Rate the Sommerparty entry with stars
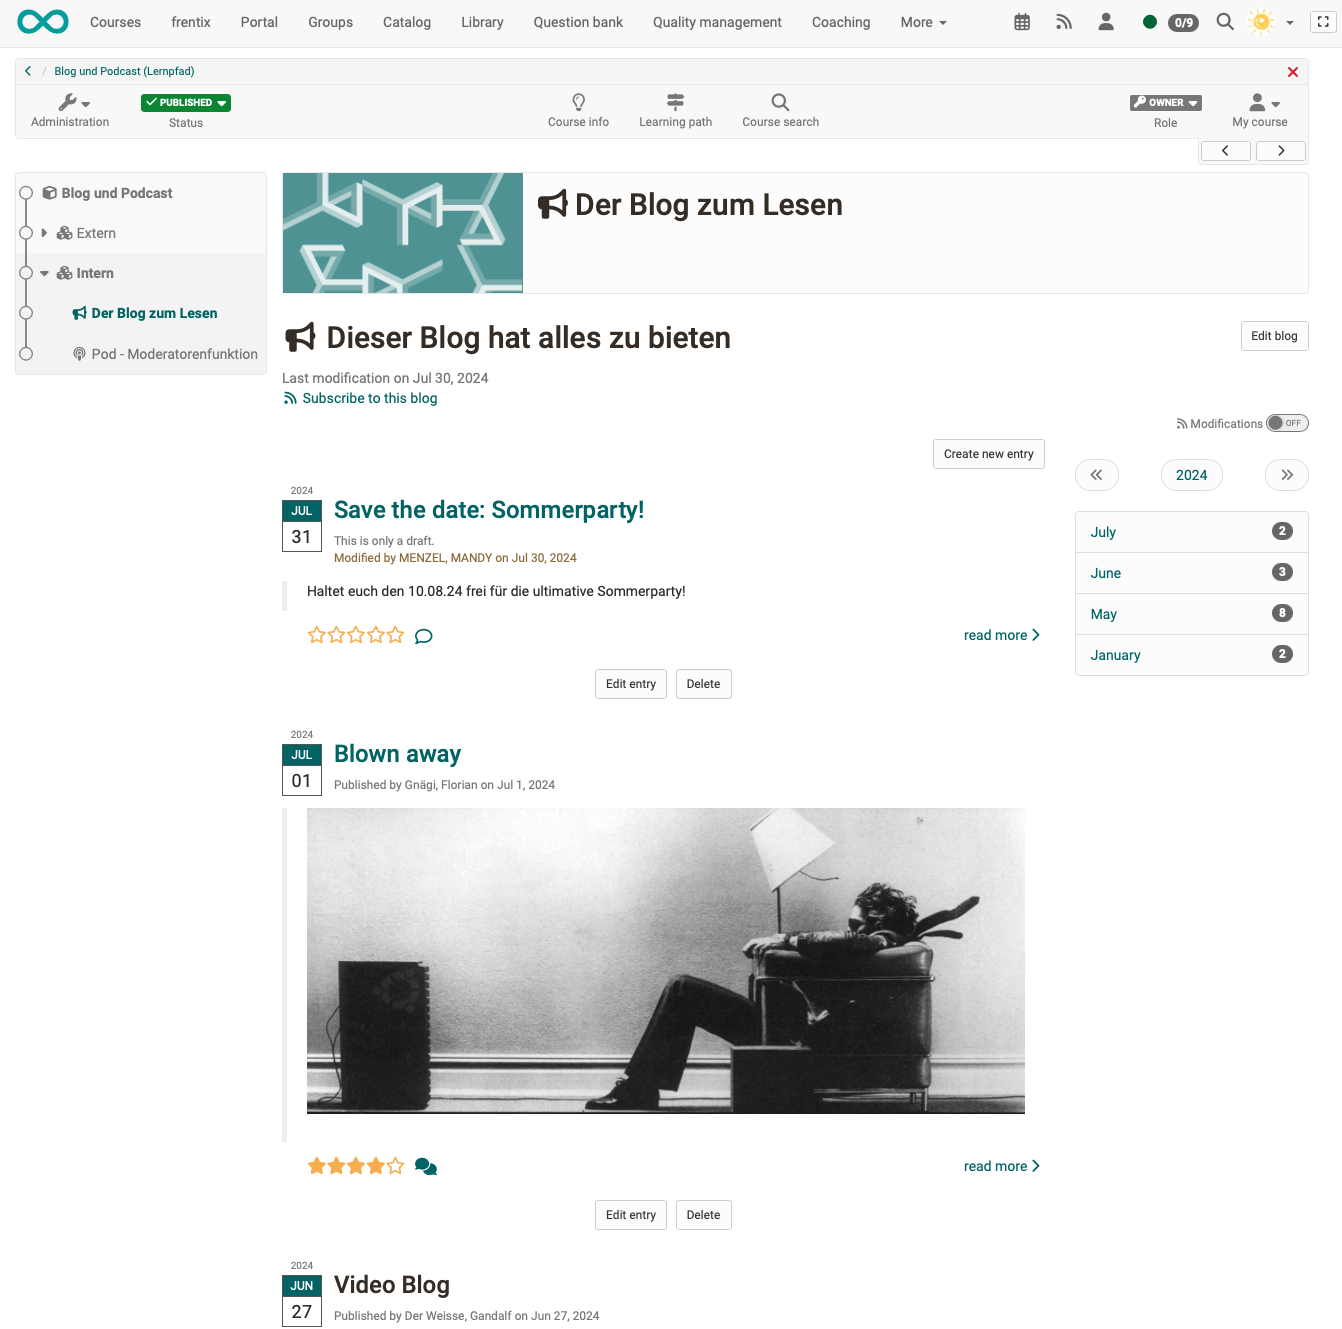Image resolution: width=1342 pixels, height=1329 pixels. [356, 634]
